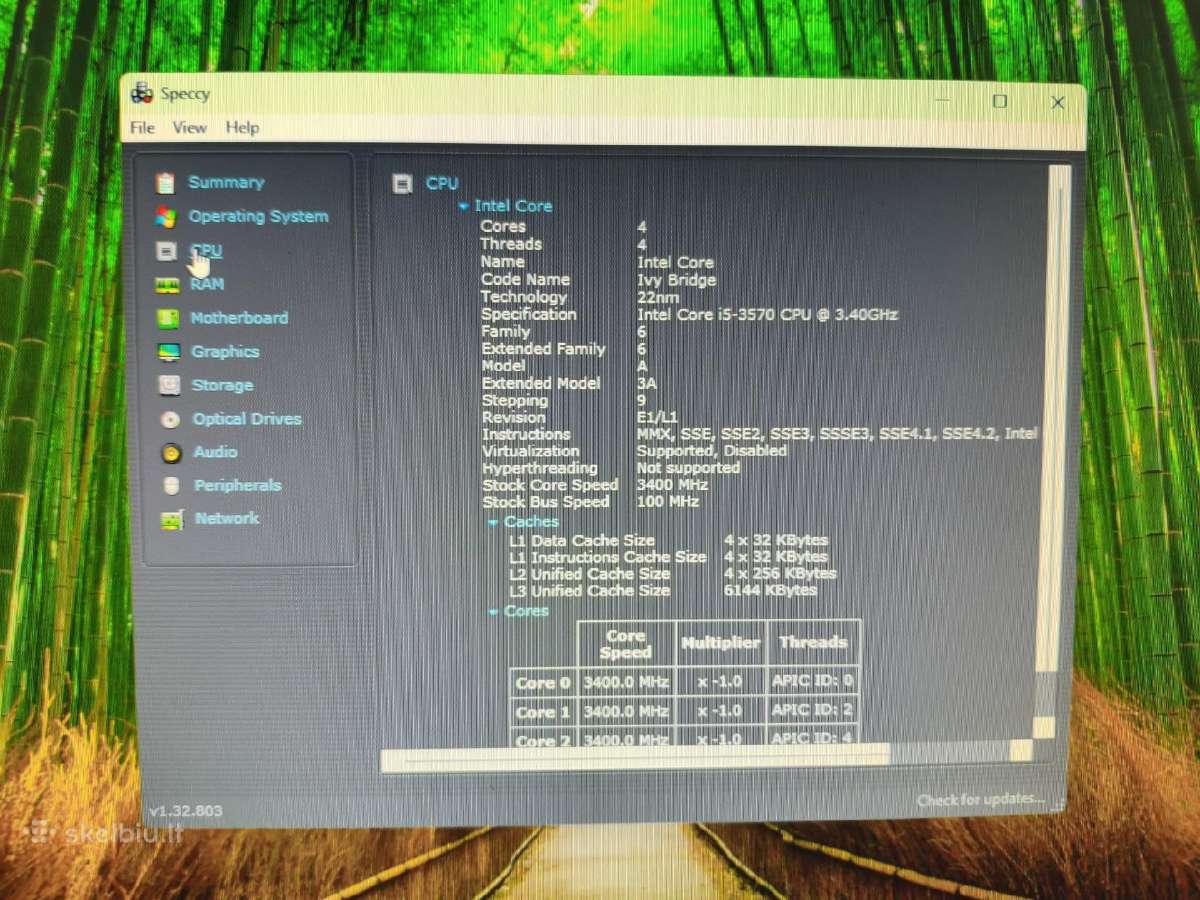Click the Optical Drives disc icon
The height and width of the screenshot is (900, 1200).
(x=172, y=420)
